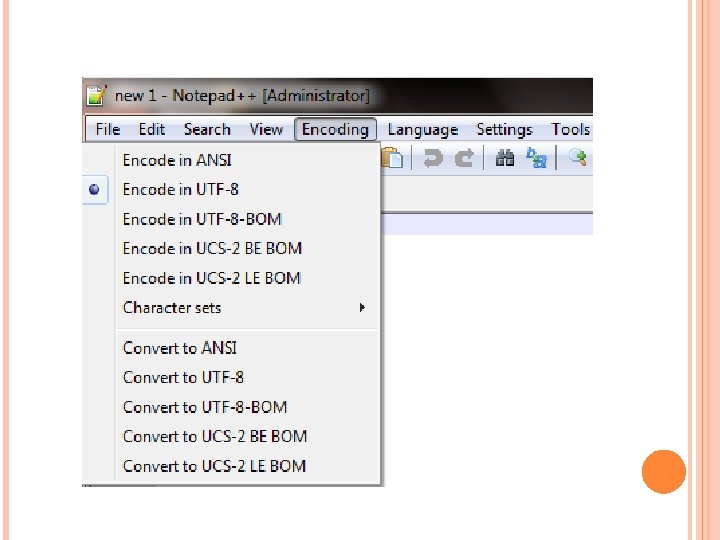Click the Notepad++ title bar icon

tap(96, 96)
